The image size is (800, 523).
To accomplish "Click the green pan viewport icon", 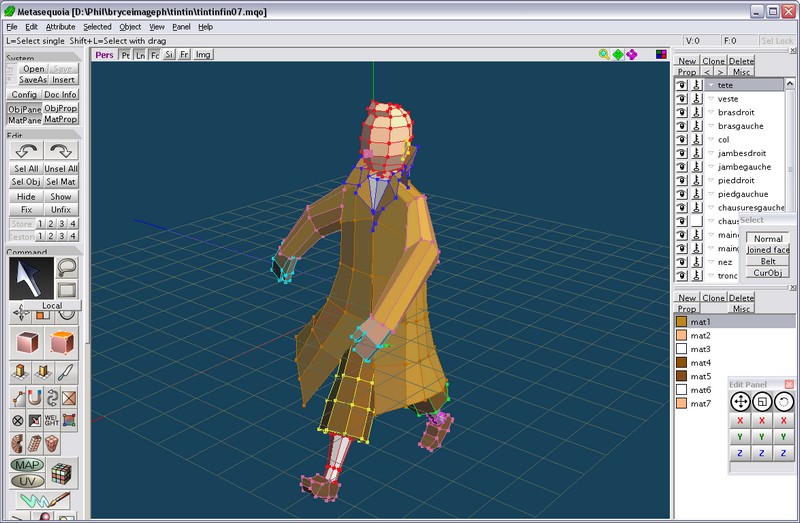I will 618,55.
